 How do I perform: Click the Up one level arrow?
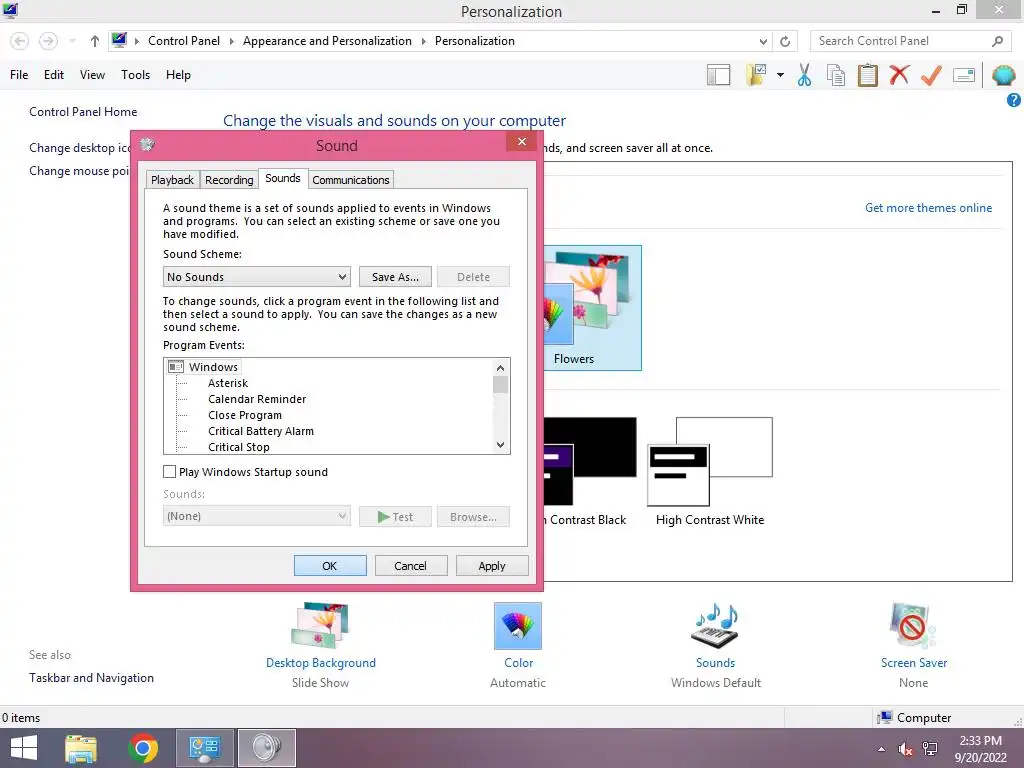[95, 41]
